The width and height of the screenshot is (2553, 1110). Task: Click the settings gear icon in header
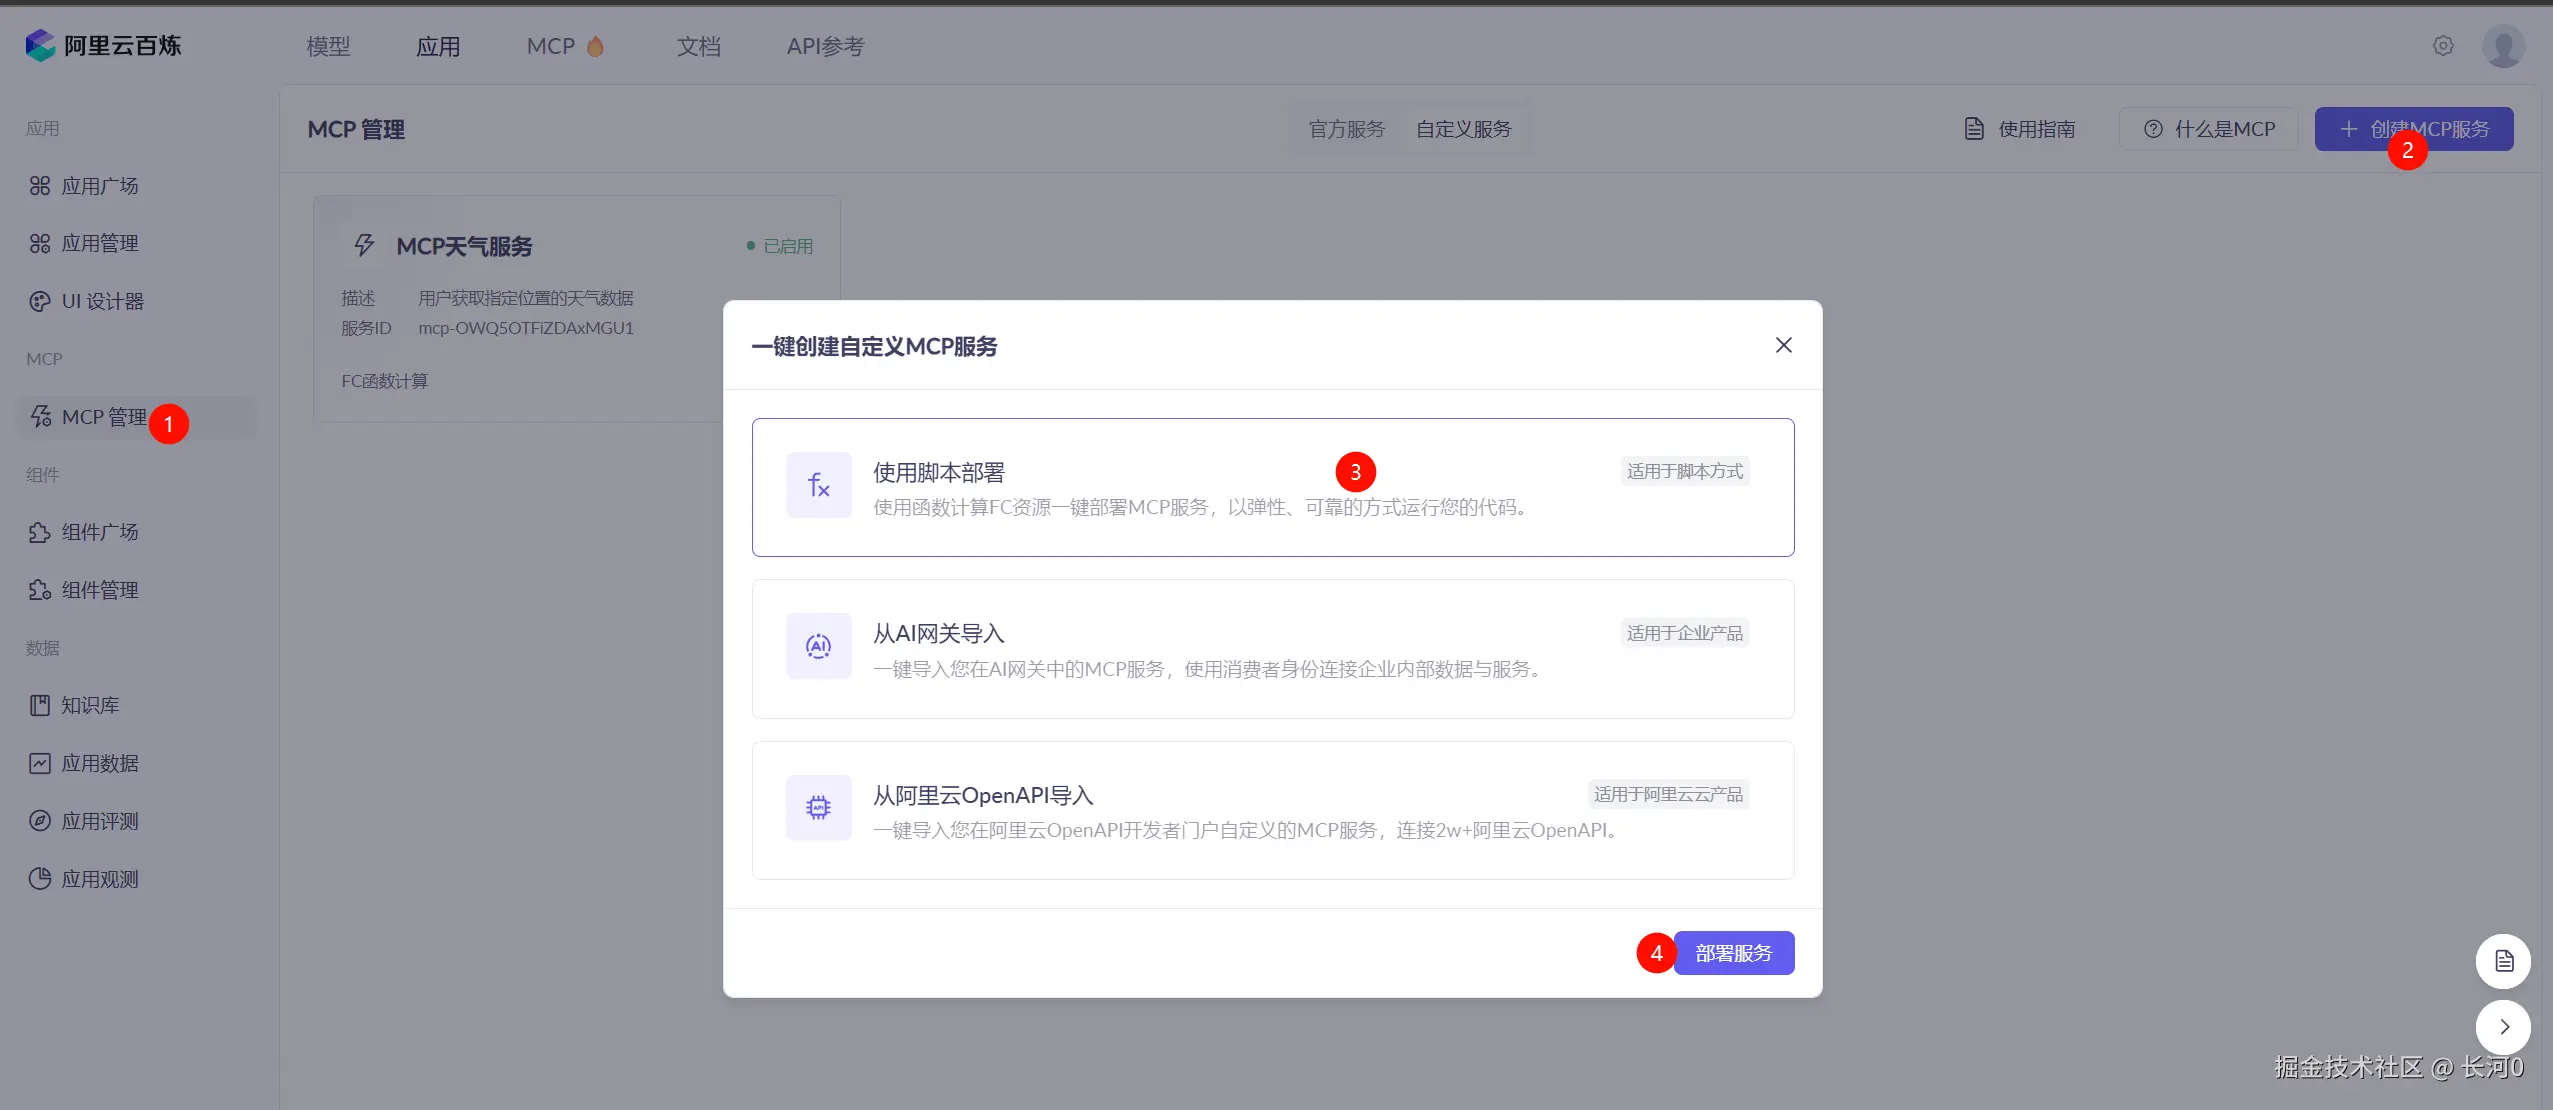[x=2443, y=46]
